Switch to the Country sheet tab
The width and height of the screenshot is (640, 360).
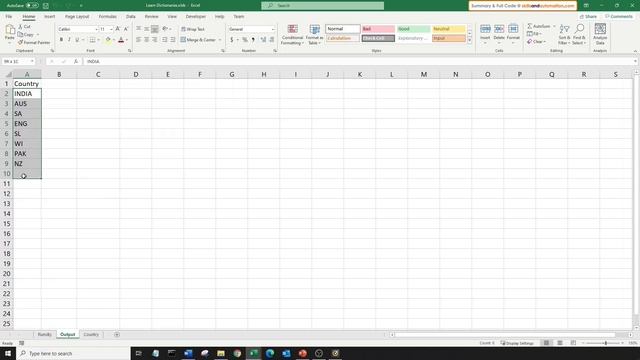(x=91, y=334)
